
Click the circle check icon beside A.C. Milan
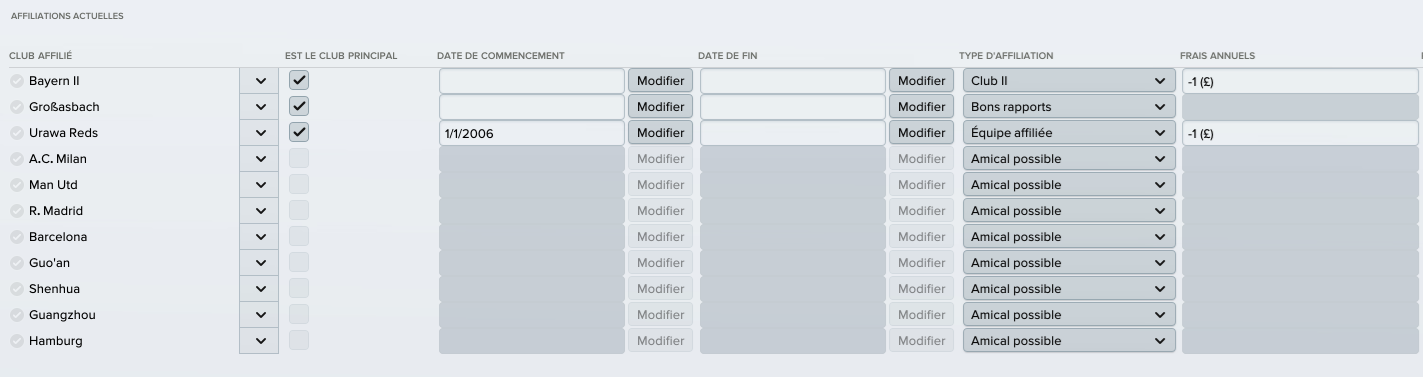point(17,159)
